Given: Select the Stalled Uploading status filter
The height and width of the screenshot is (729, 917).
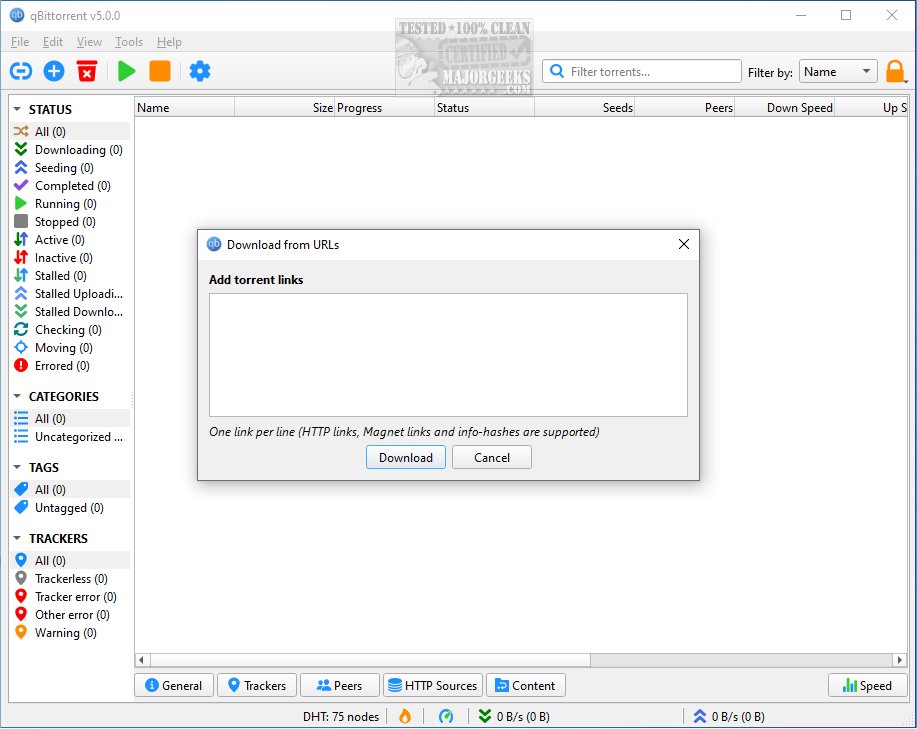Looking at the screenshot, I should click(x=70, y=294).
